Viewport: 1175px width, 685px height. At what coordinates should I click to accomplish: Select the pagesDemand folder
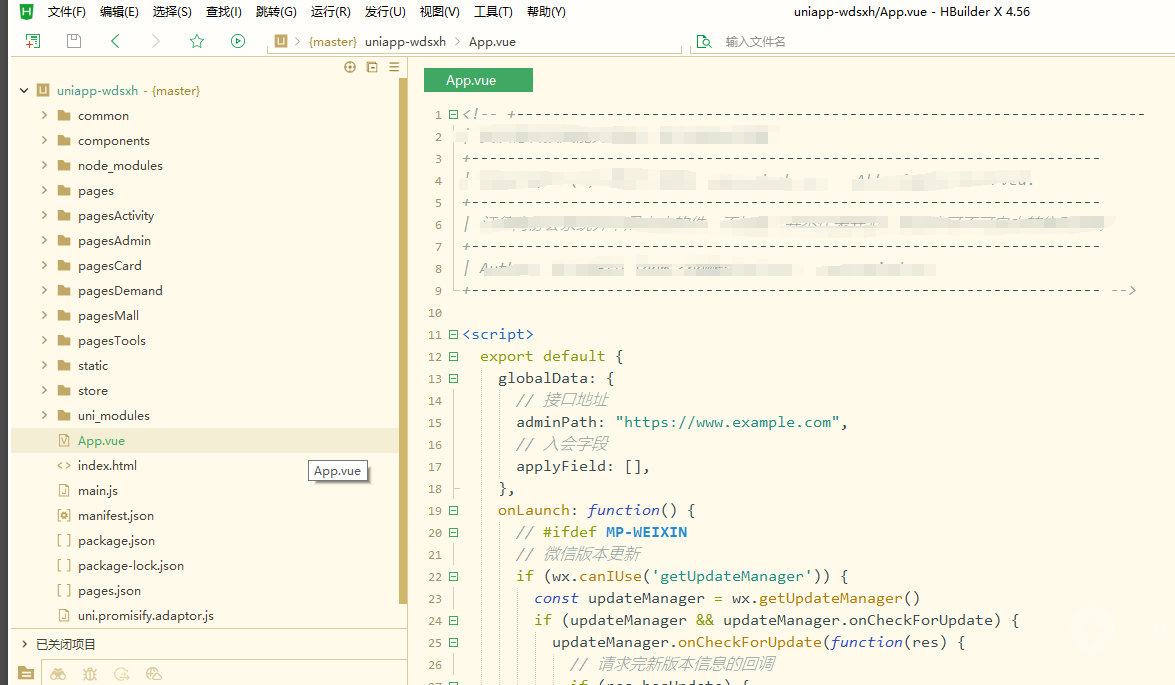click(x=120, y=291)
